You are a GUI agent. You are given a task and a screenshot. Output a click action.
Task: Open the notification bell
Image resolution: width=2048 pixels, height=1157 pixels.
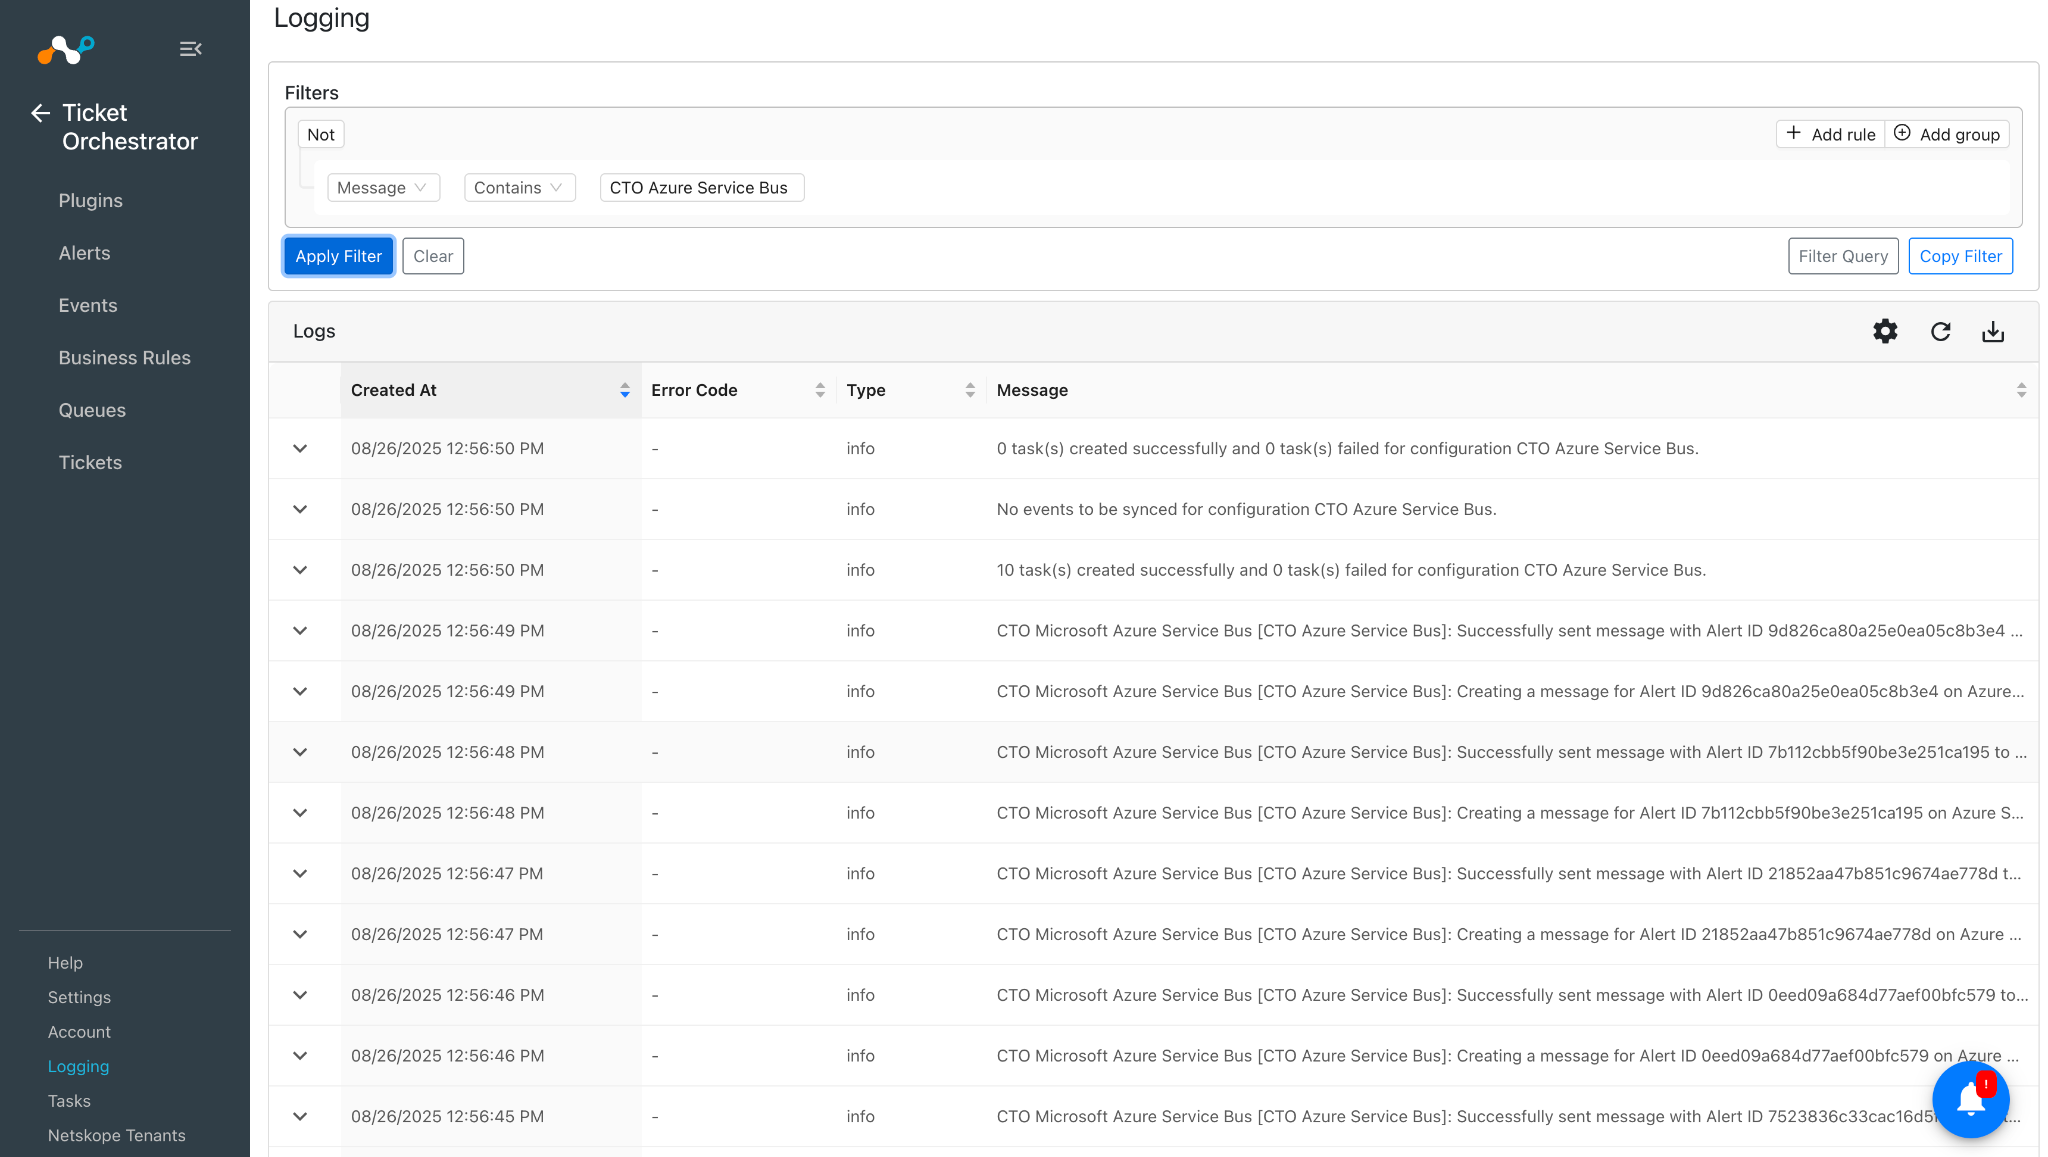pyautogui.click(x=1970, y=1099)
